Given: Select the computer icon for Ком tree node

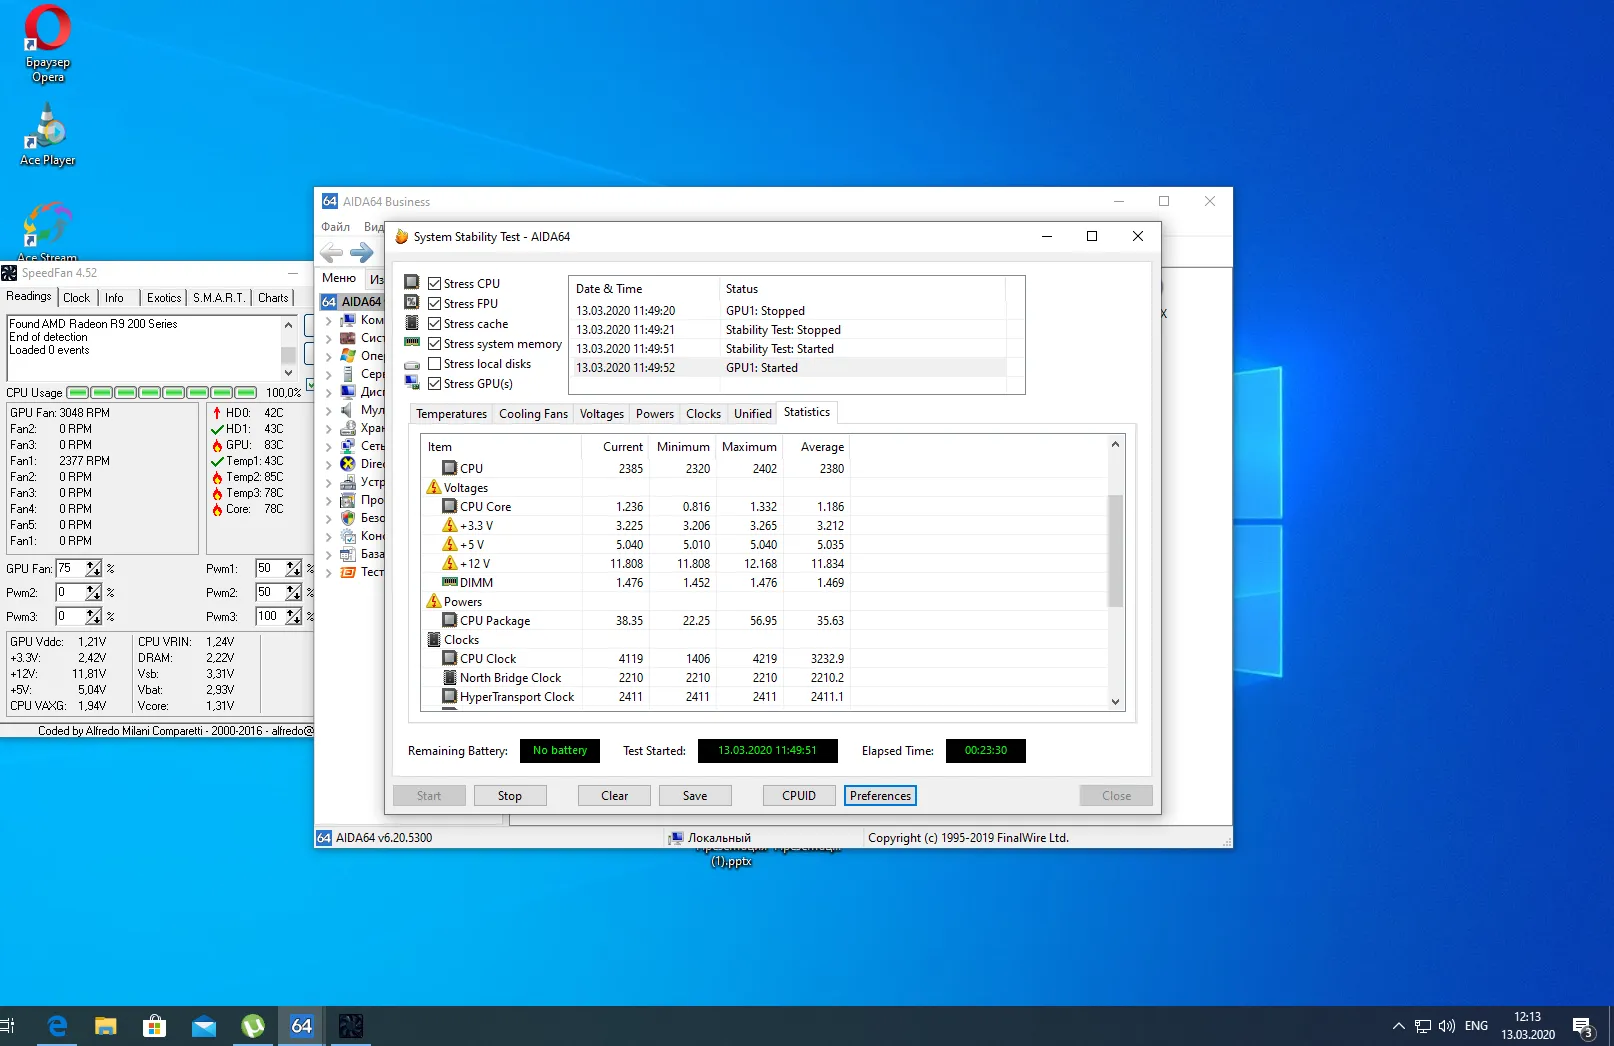Looking at the screenshot, I should click(x=348, y=320).
